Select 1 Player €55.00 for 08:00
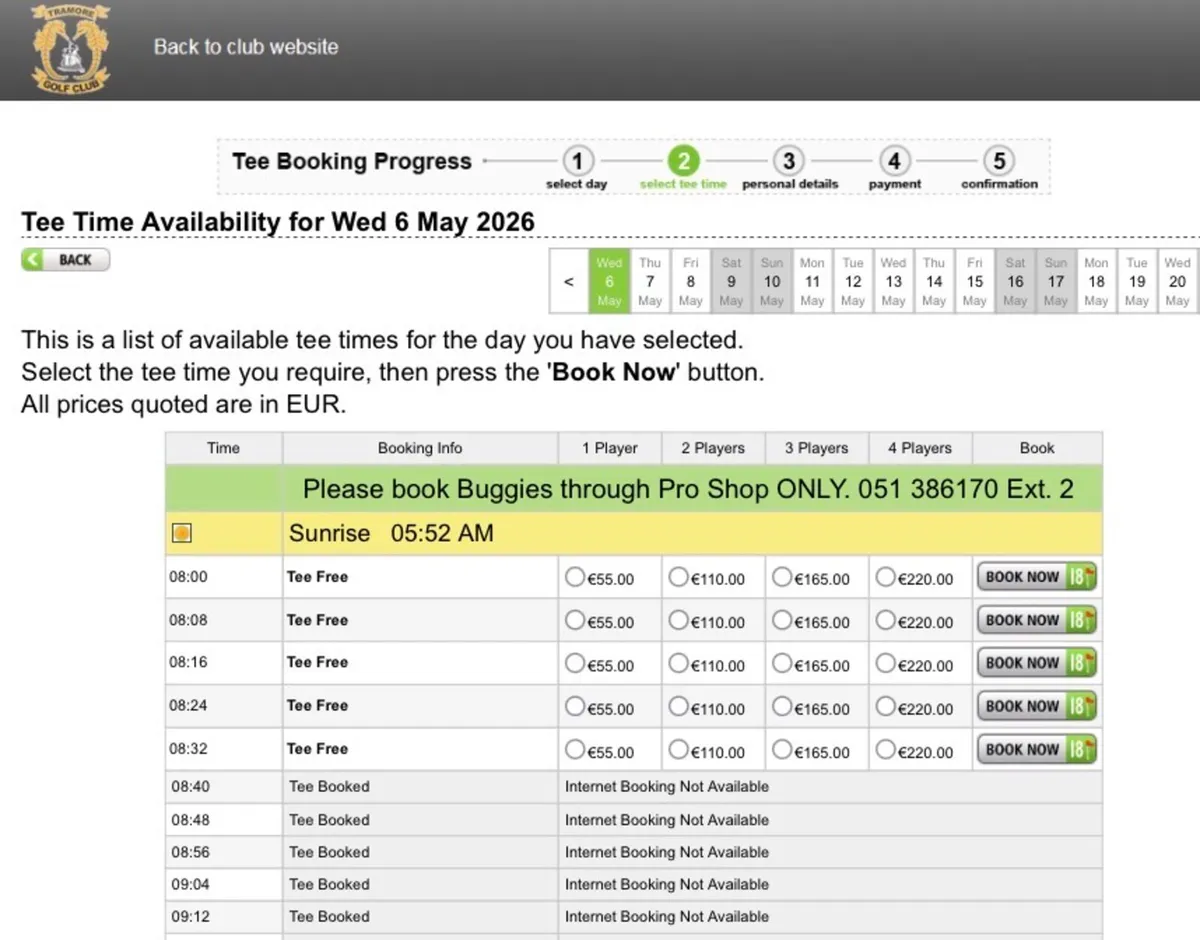1200x940 pixels. (575, 577)
